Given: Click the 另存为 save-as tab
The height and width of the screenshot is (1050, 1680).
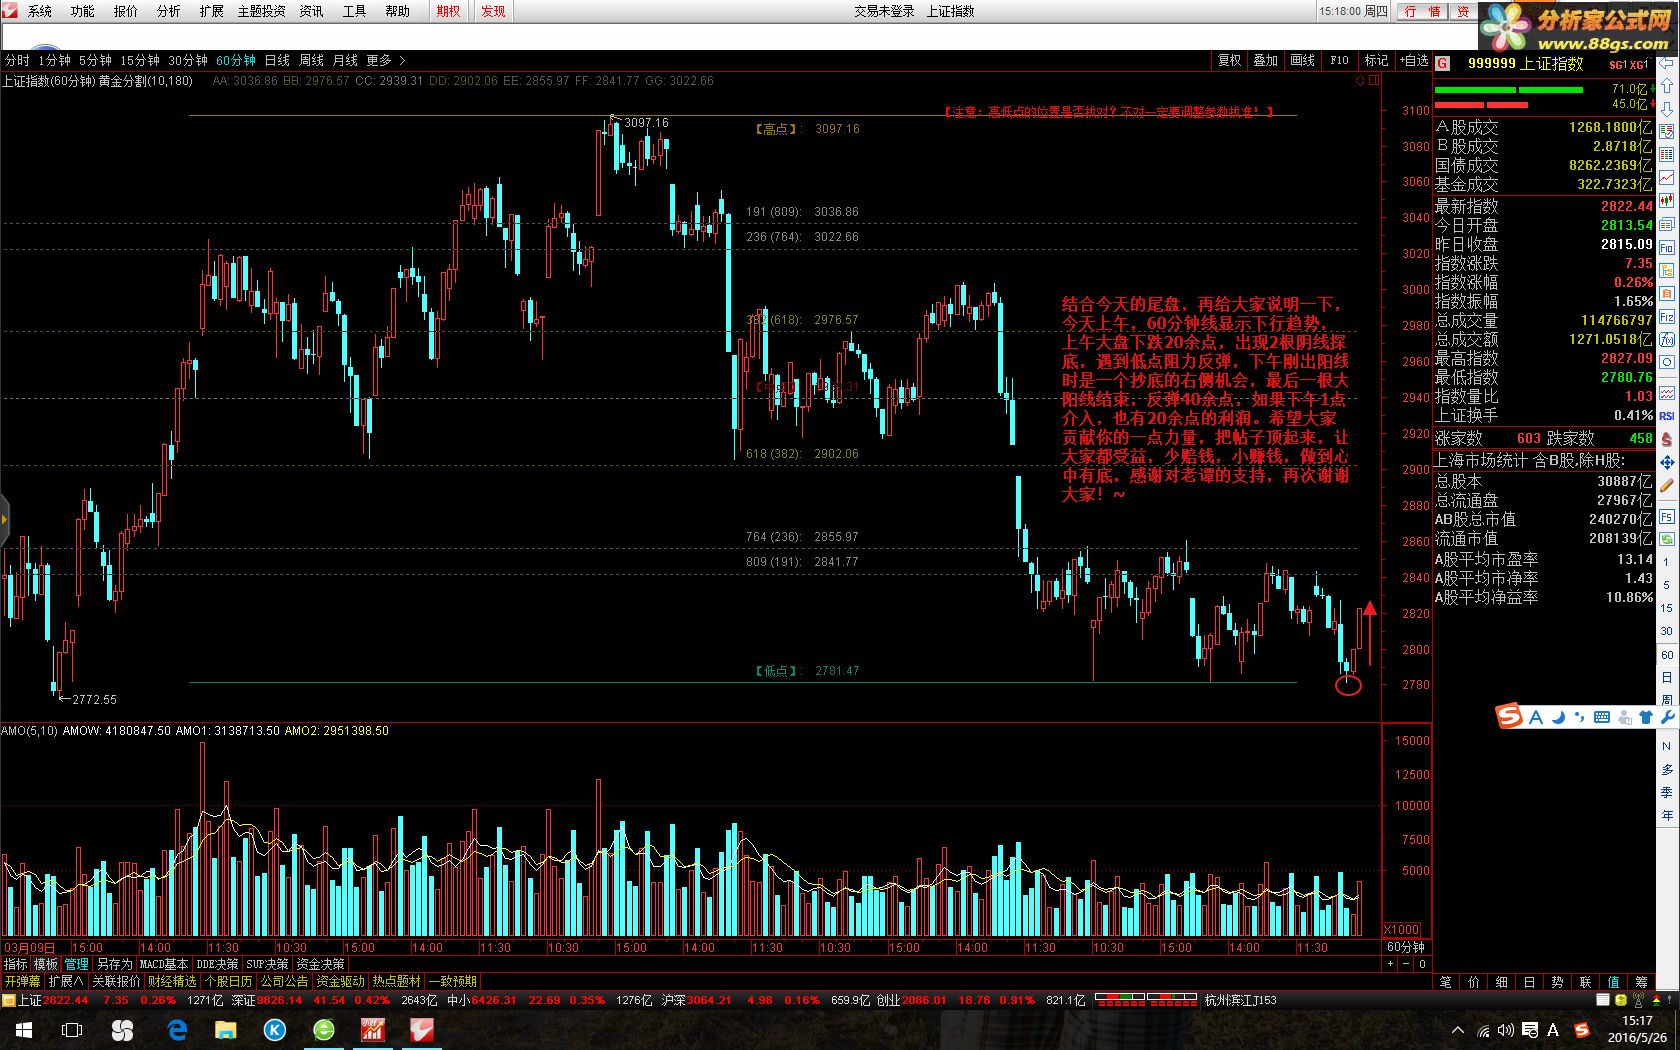Looking at the screenshot, I should [114, 964].
